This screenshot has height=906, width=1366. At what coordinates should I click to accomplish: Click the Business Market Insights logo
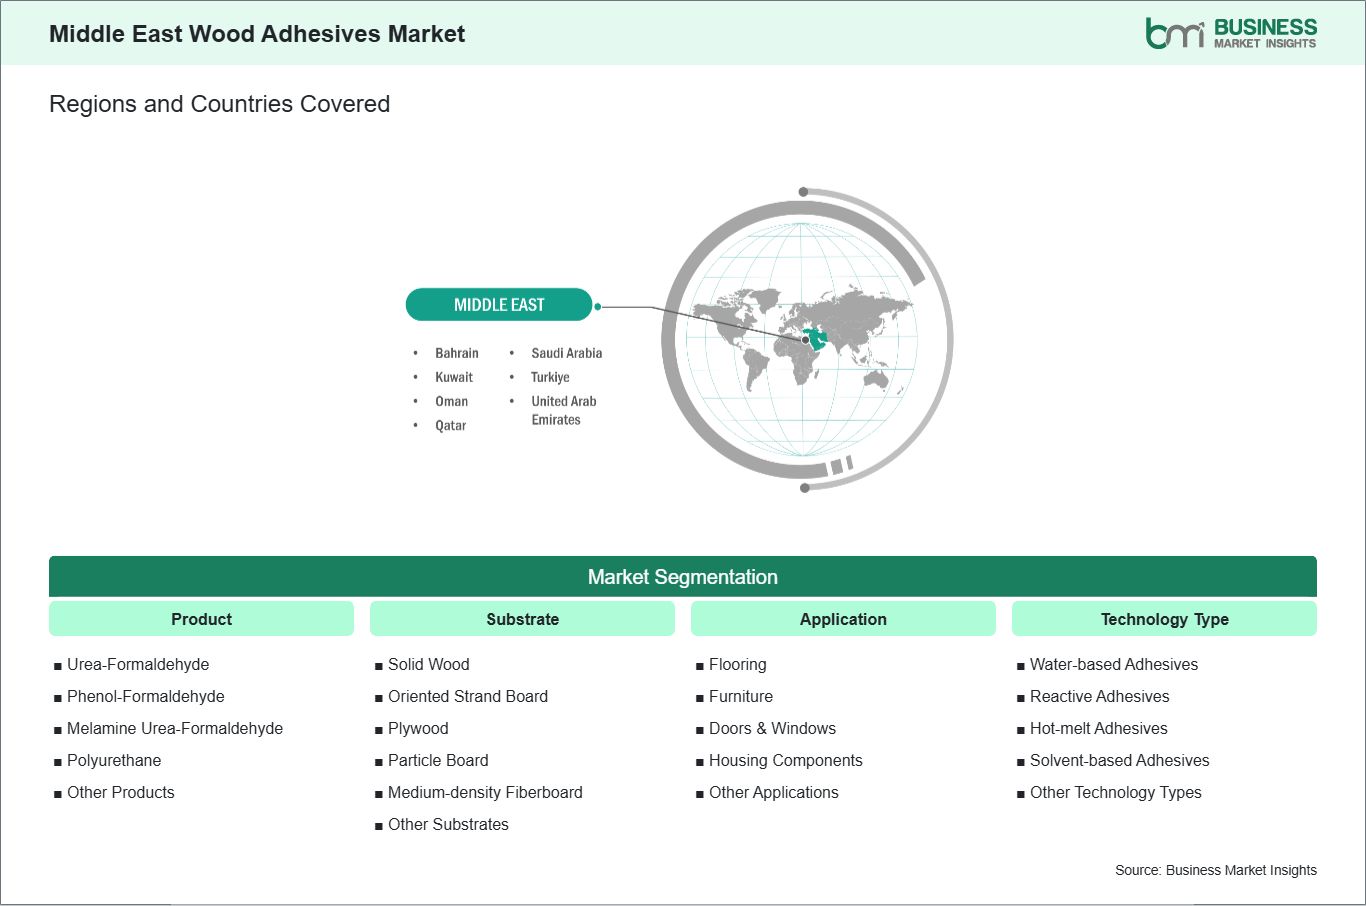(x=1231, y=33)
